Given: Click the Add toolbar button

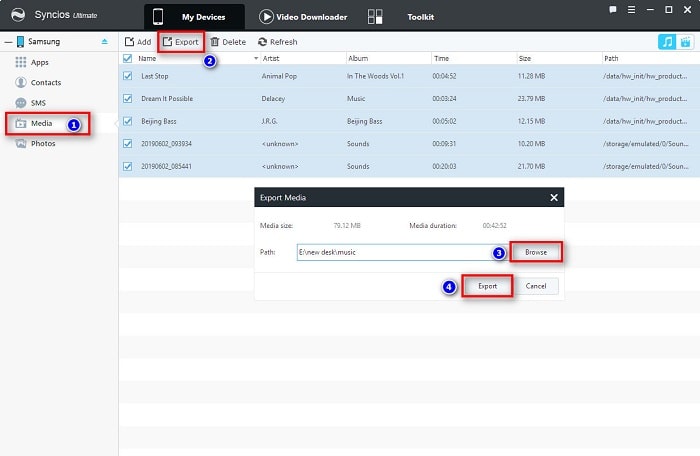Looking at the screenshot, I should [138, 42].
